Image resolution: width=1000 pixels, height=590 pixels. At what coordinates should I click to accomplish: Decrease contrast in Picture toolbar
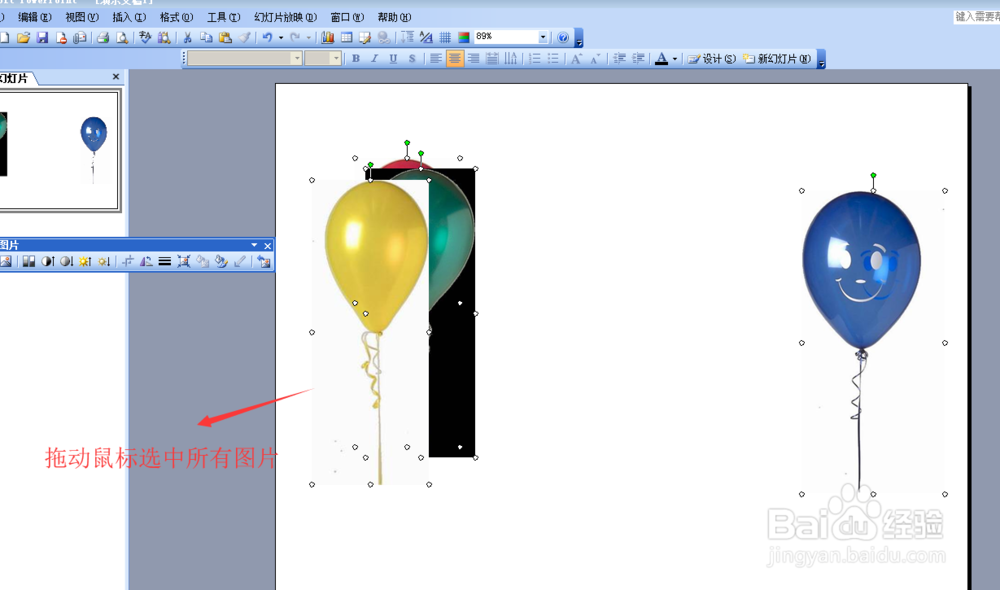point(66,262)
